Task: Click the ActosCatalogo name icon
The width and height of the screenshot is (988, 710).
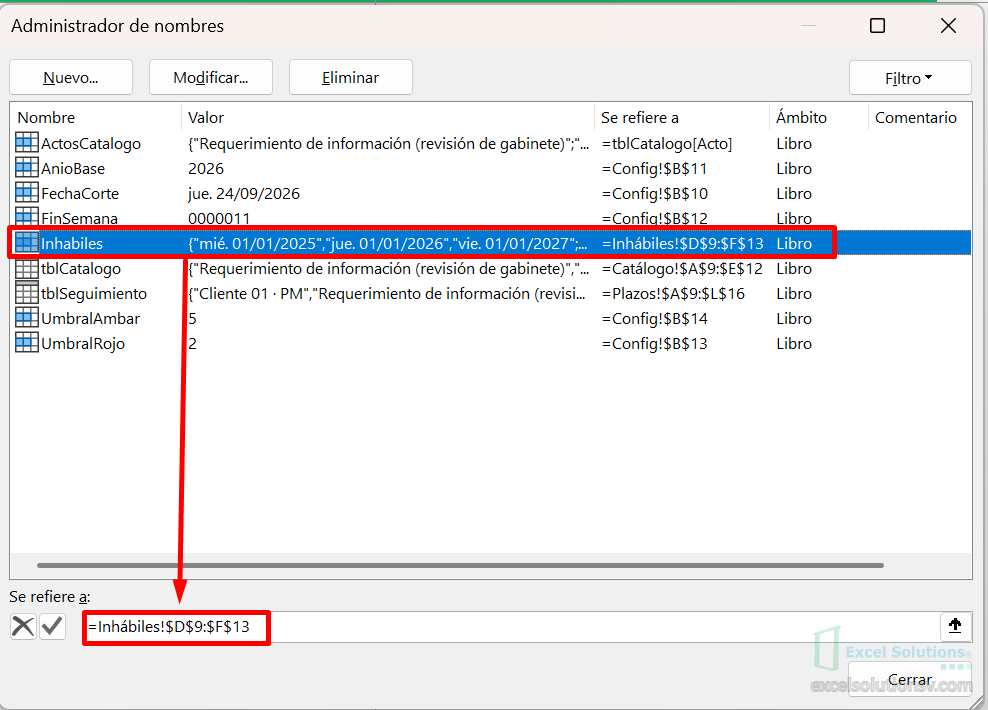Action: pos(26,143)
